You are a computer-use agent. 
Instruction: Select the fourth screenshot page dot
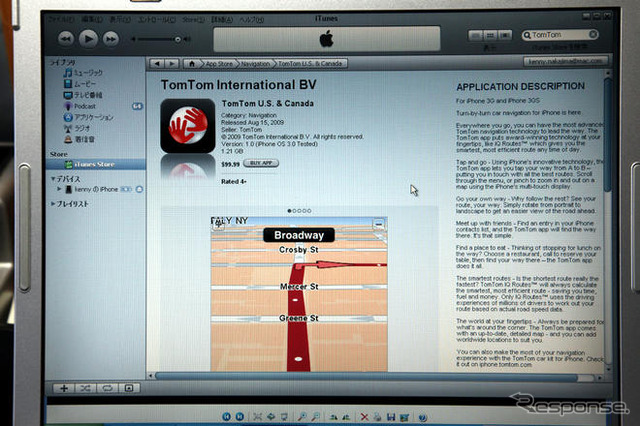click(x=304, y=211)
